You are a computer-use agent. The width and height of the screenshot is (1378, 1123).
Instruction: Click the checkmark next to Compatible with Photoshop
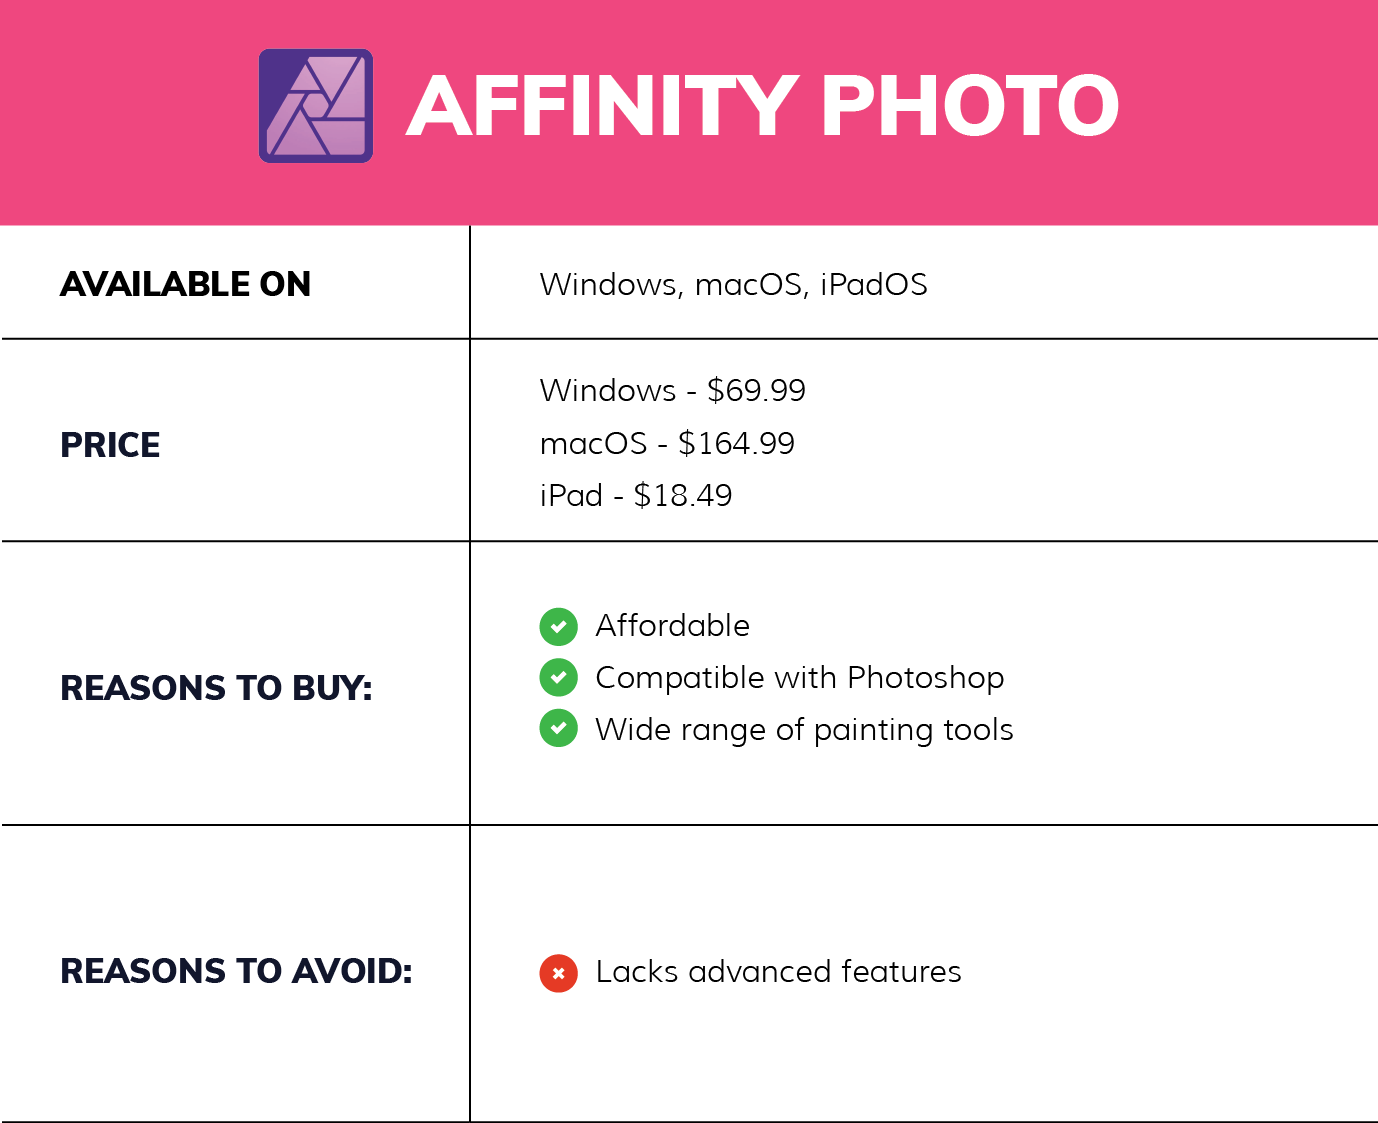(558, 678)
